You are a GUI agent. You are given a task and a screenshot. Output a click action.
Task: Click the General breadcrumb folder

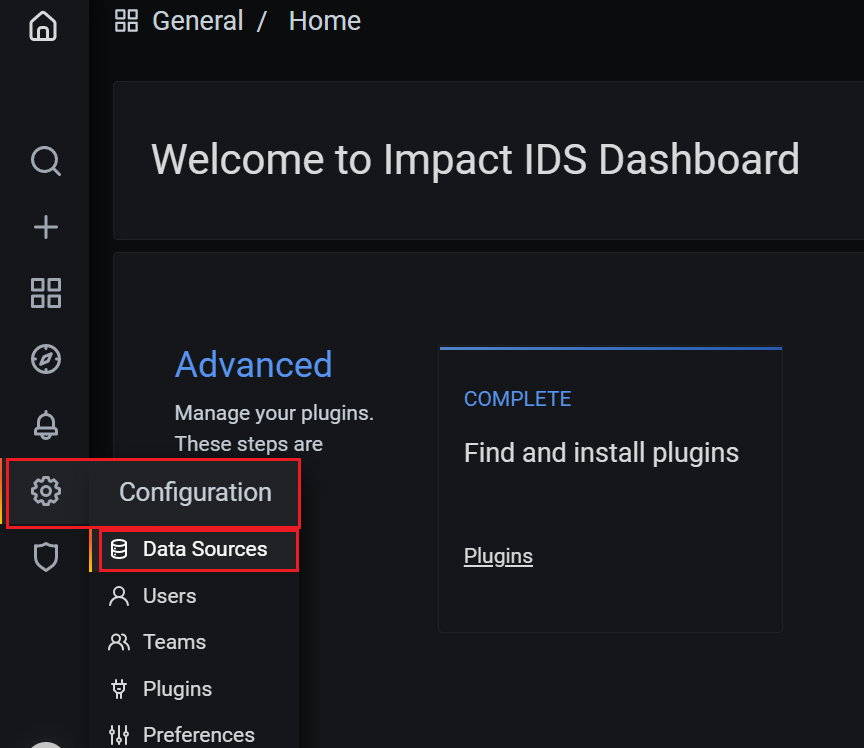(198, 21)
